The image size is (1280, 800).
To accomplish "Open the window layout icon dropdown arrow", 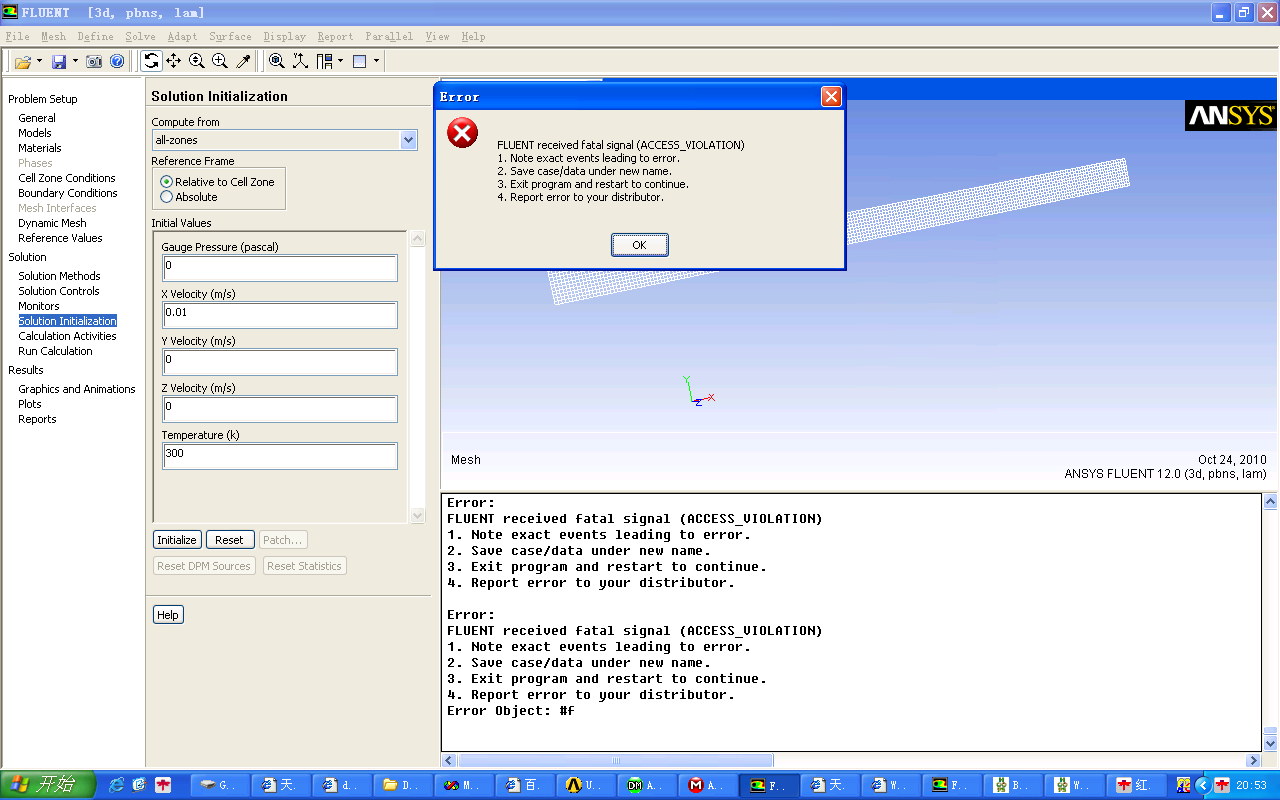I will (x=339, y=61).
